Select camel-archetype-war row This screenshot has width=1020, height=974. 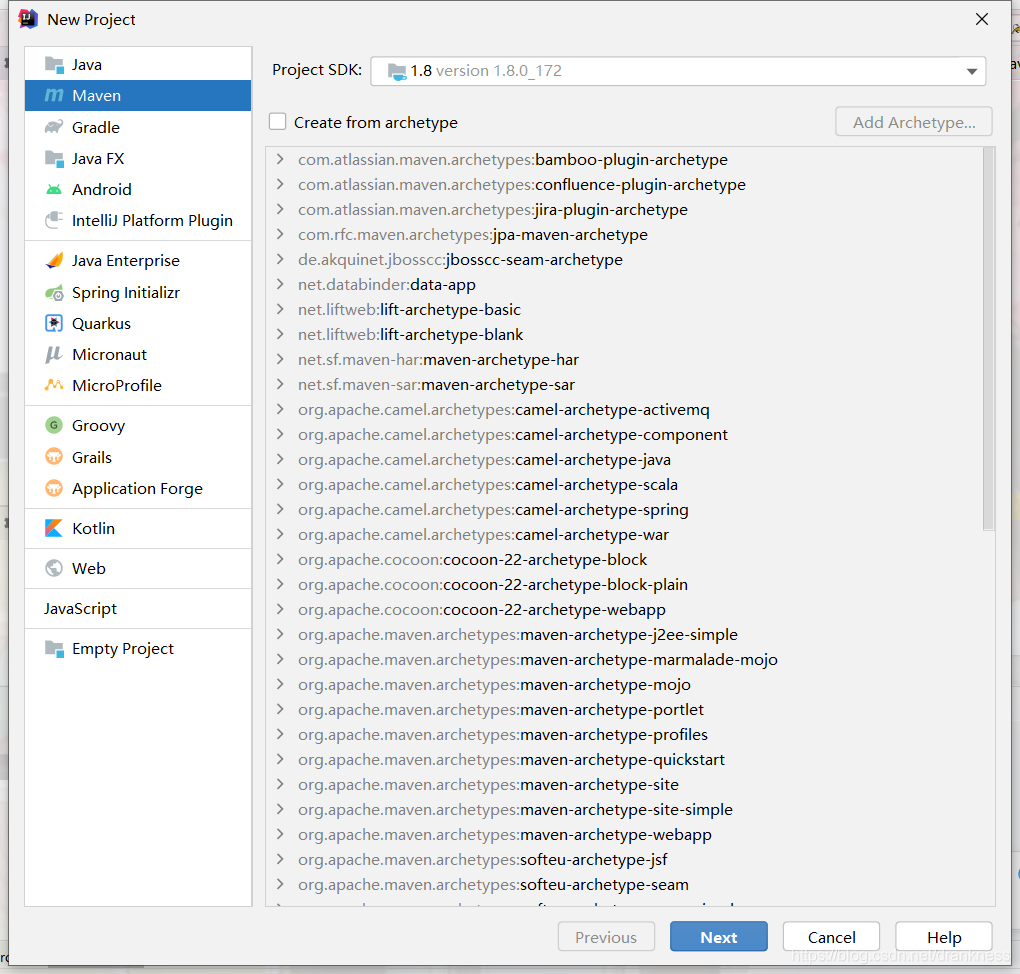[624, 534]
